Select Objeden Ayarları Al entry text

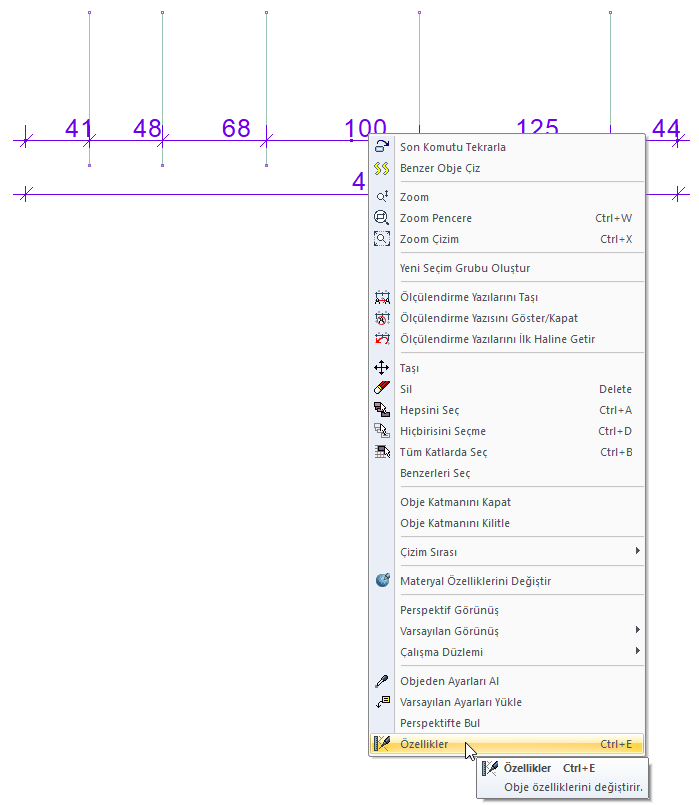450,681
